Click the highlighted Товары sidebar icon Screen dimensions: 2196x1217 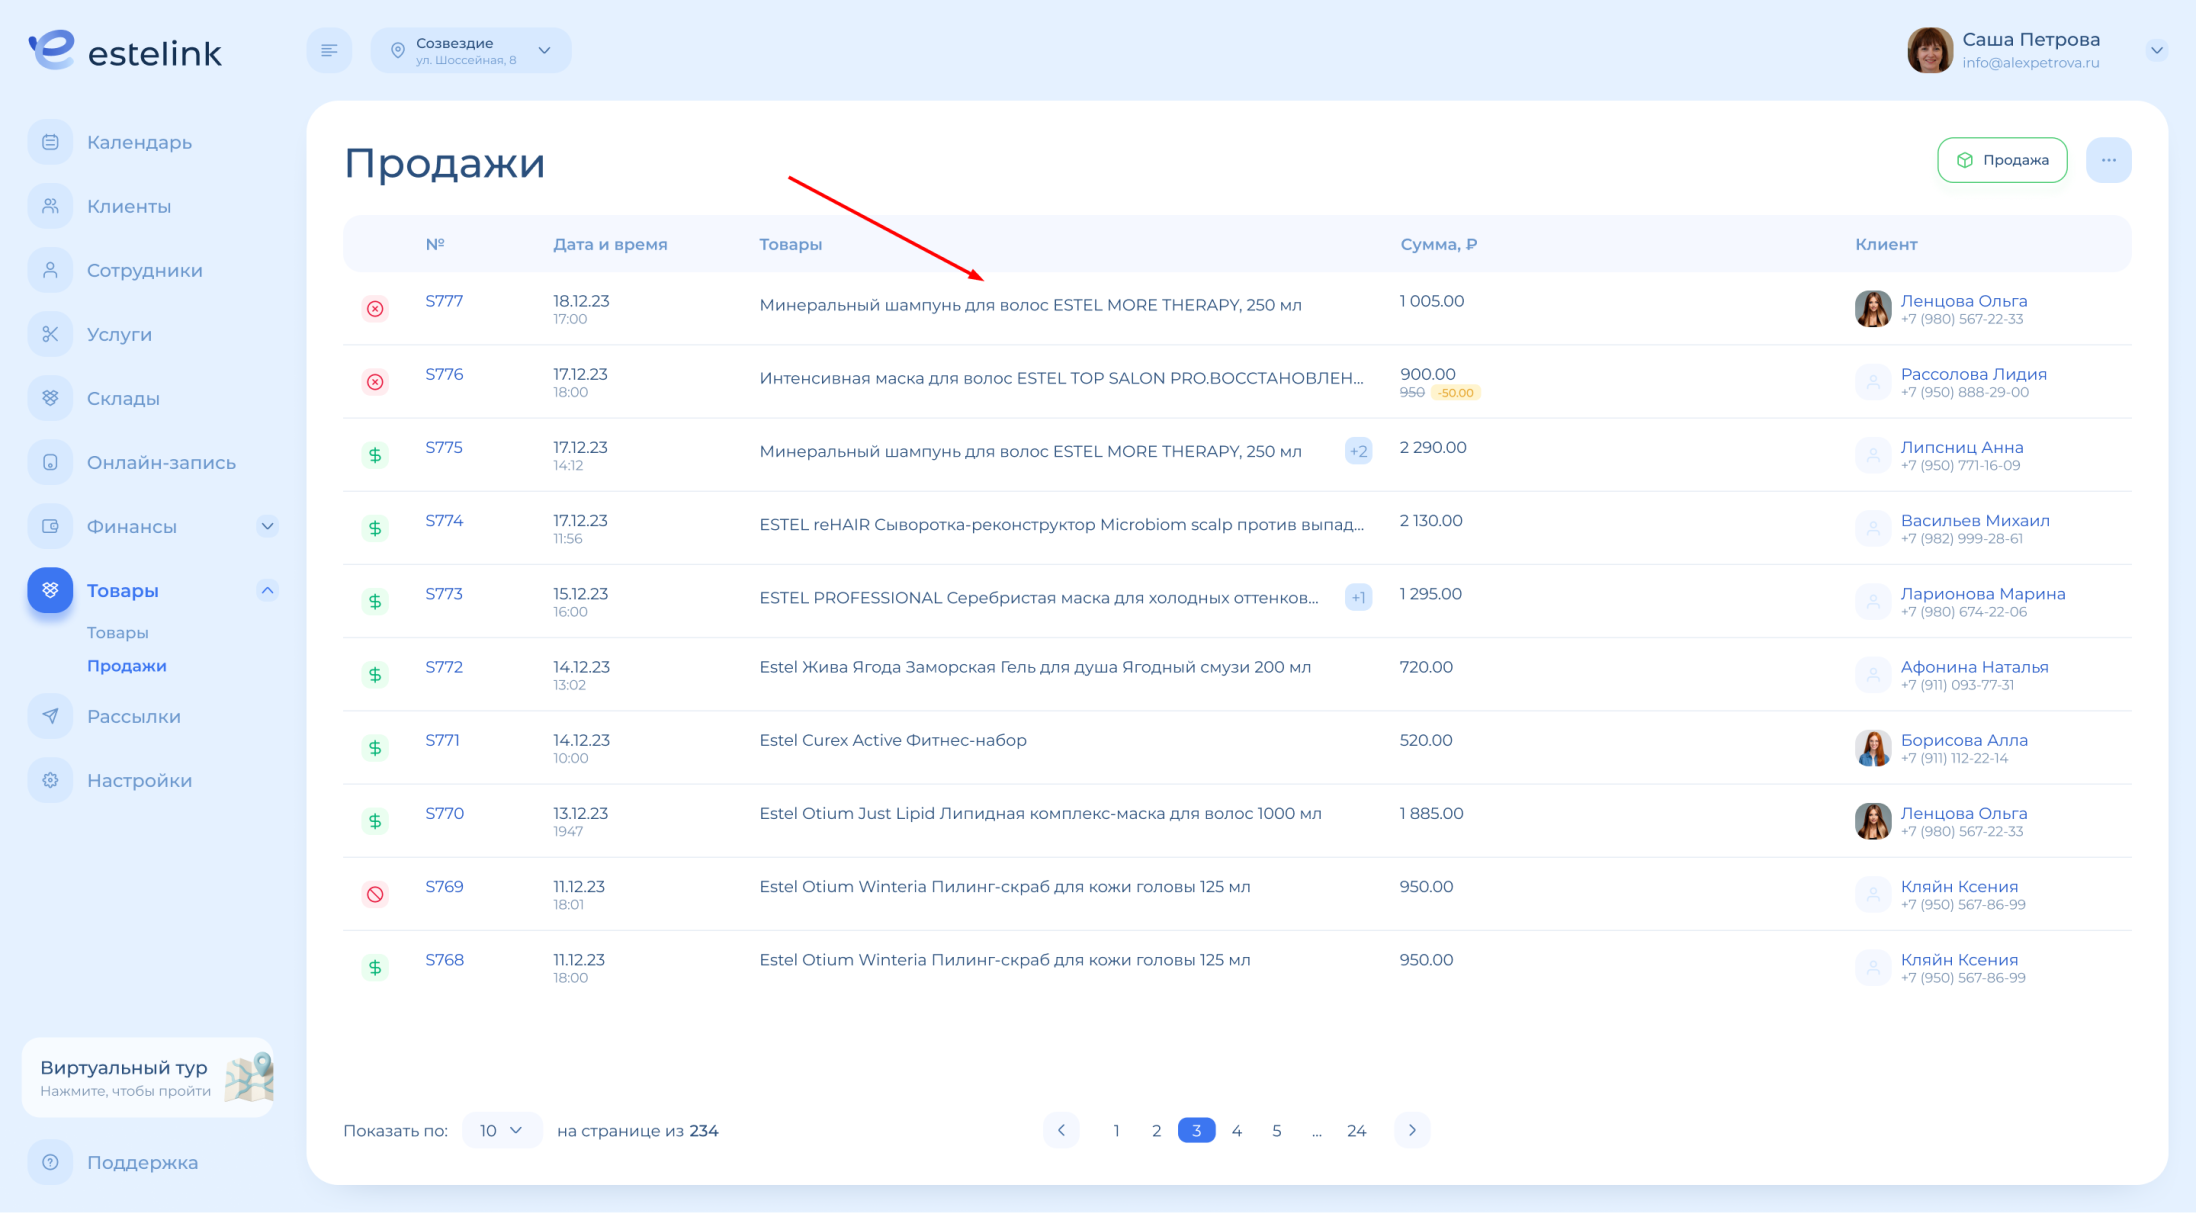pos(50,590)
